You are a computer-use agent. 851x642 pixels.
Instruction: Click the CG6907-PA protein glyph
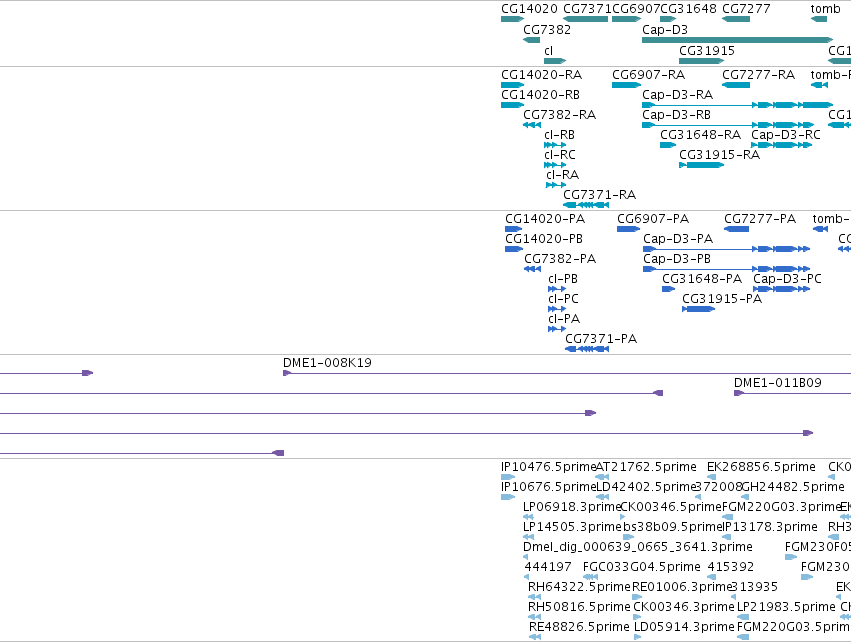point(628,229)
